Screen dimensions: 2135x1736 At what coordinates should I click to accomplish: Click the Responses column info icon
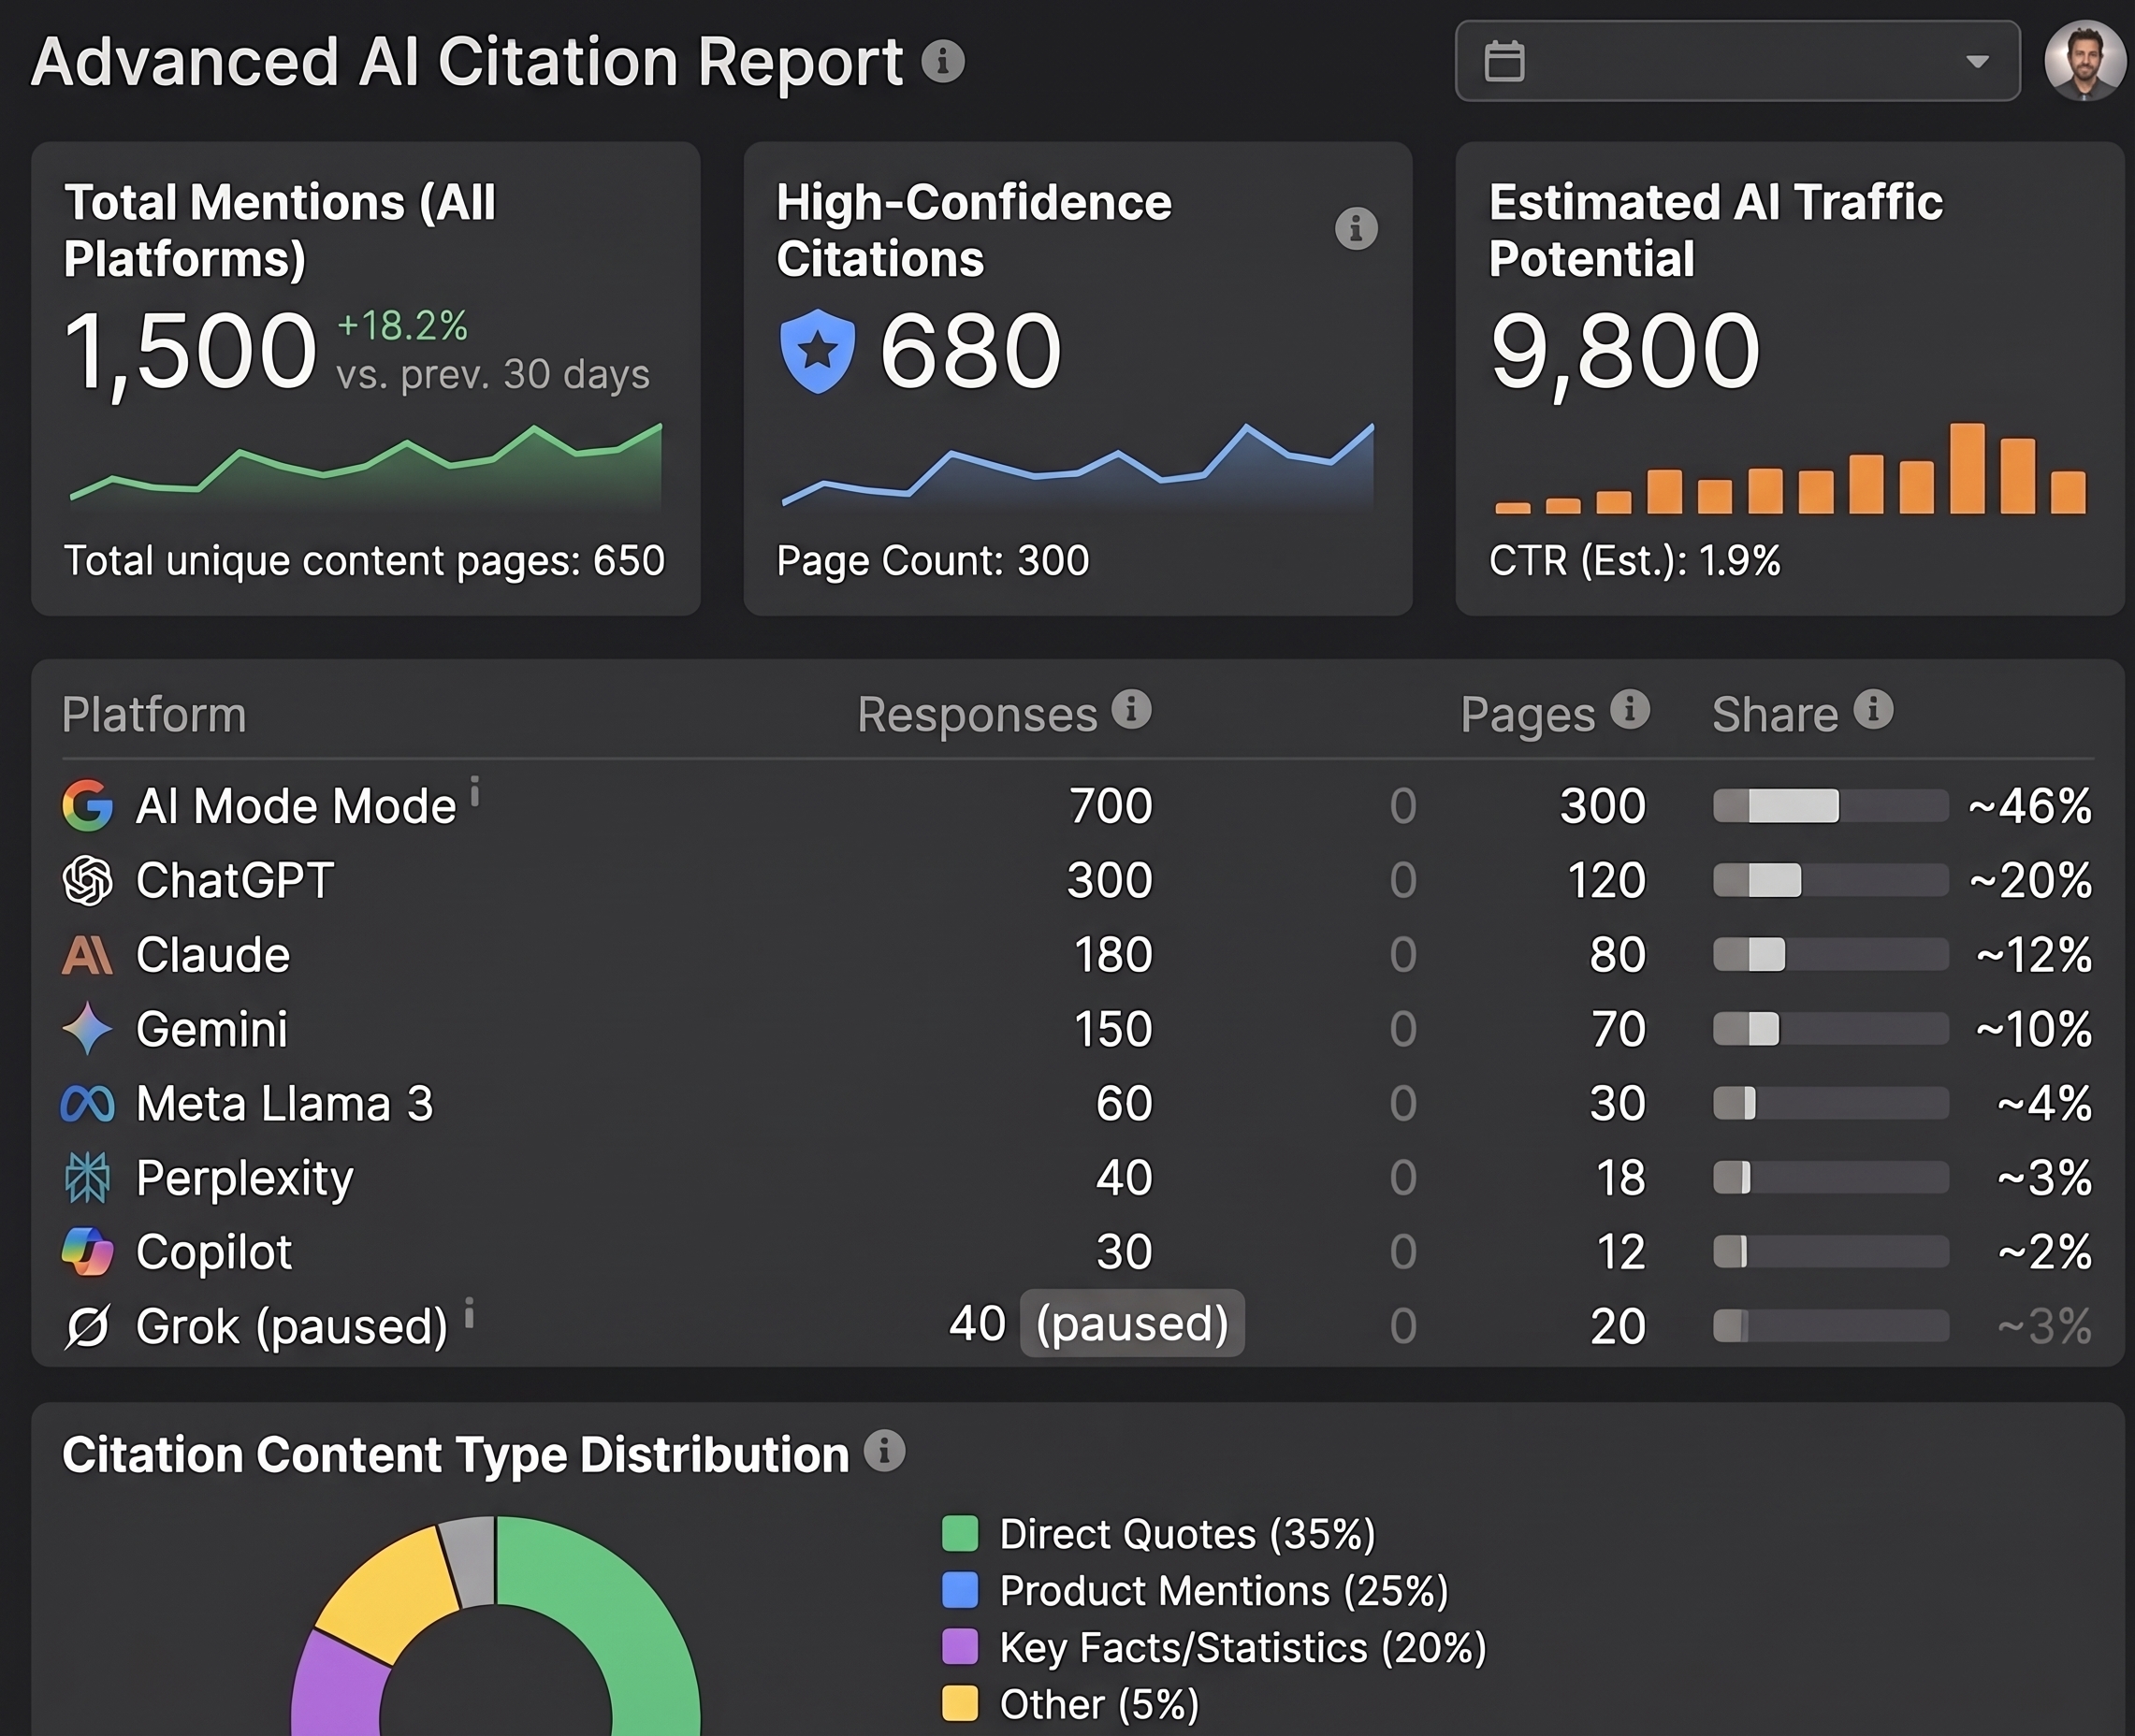(x=1132, y=709)
